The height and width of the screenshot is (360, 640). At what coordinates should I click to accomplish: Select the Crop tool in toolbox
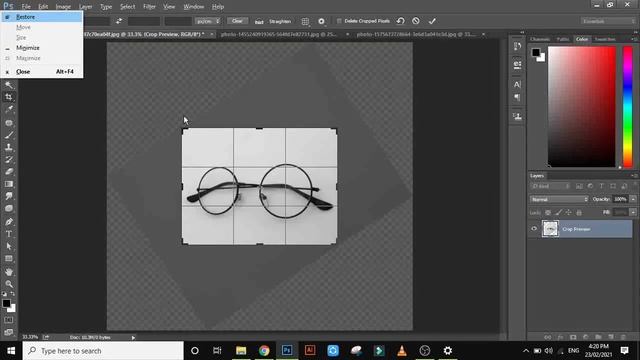pyautogui.click(x=9, y=97)
